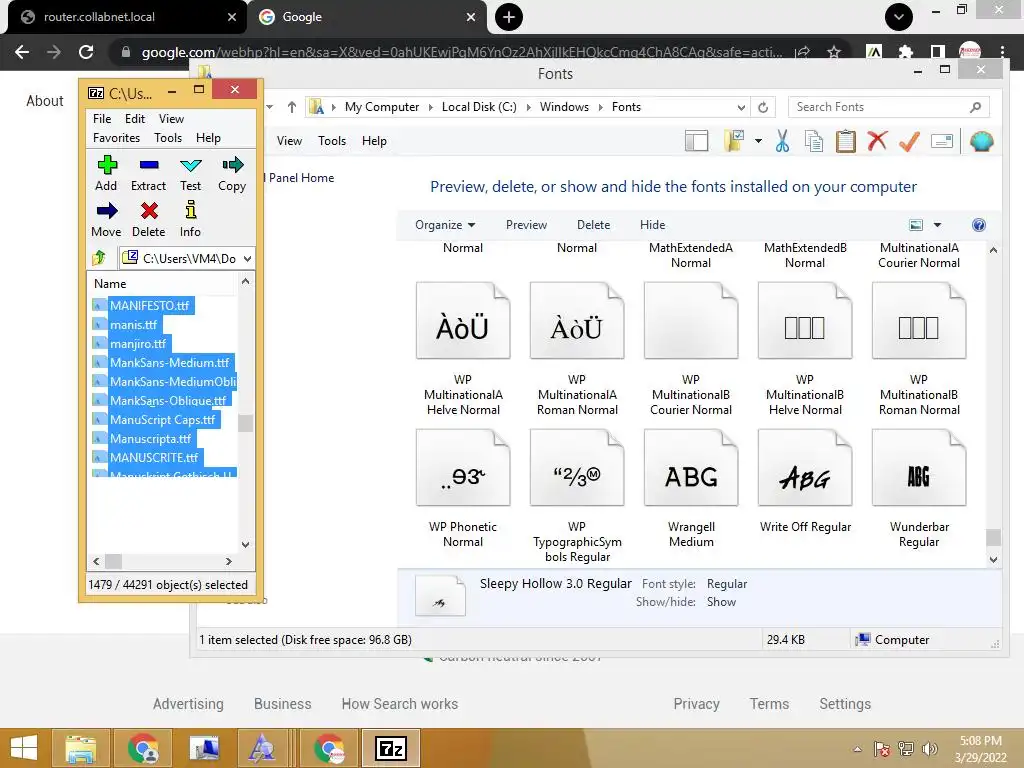Open the File menu in 7-Zip
The width and height of the screenshot is (1024, 768).
tap(102, 119)
